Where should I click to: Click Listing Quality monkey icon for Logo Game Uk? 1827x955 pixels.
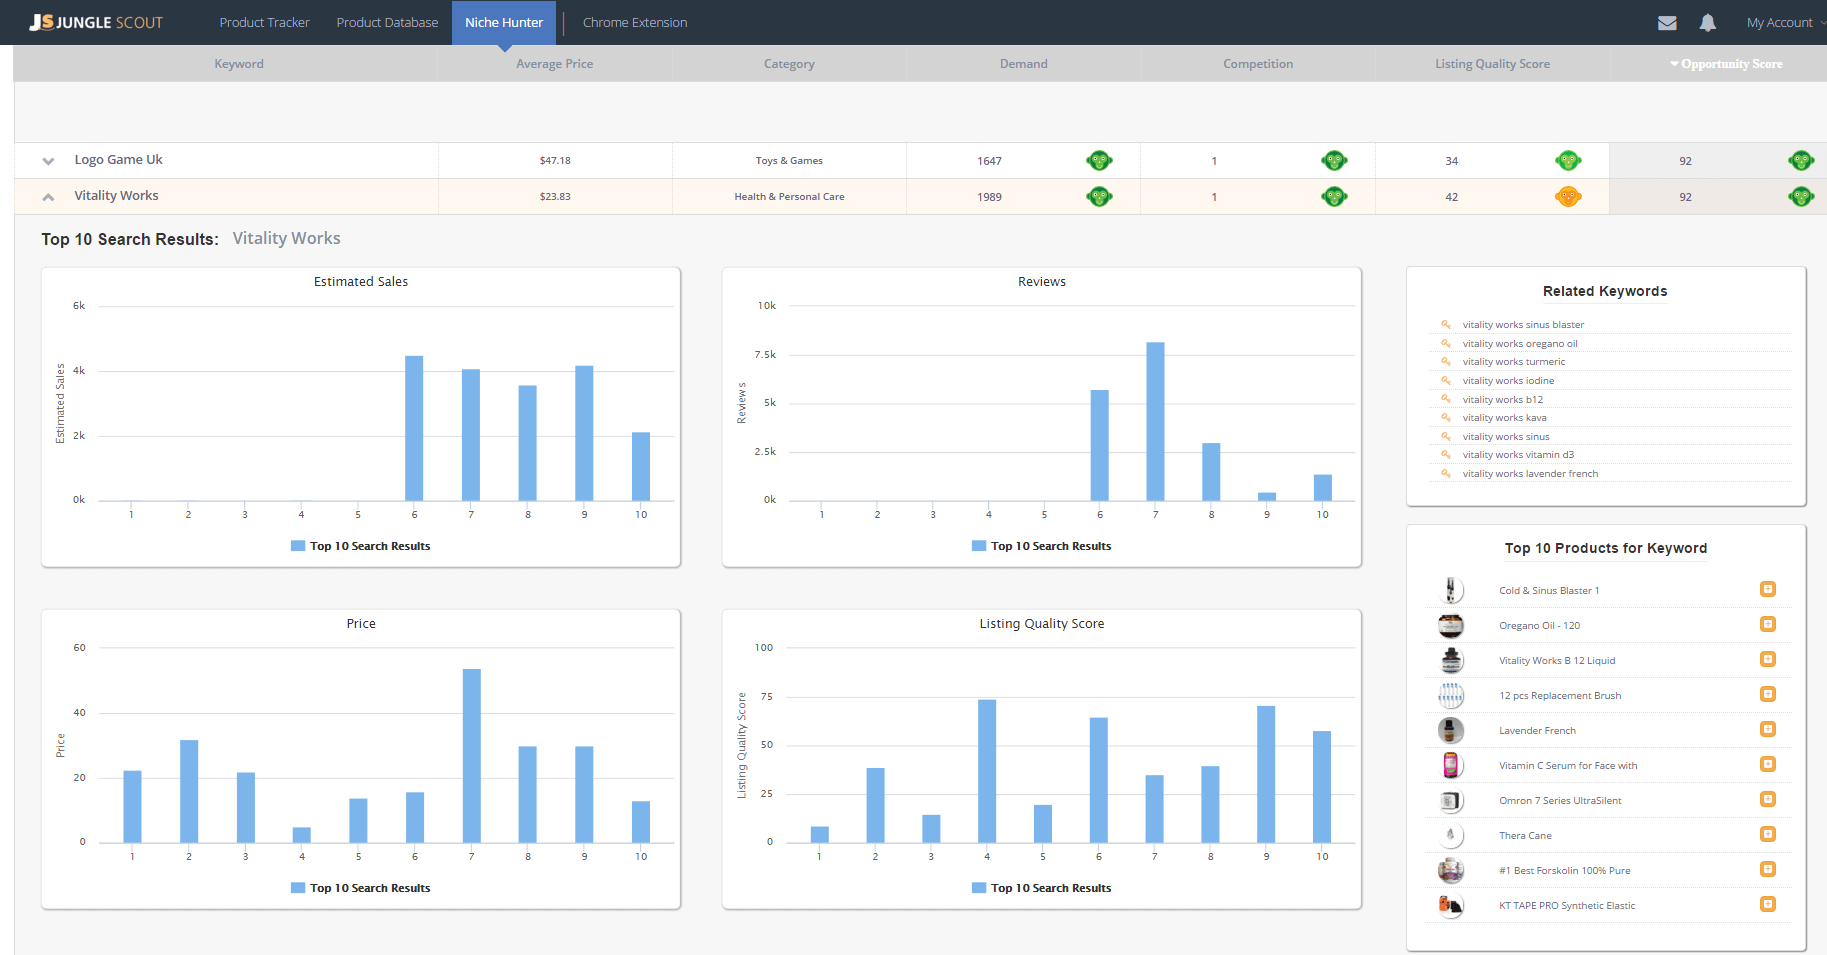point(1568,160)
